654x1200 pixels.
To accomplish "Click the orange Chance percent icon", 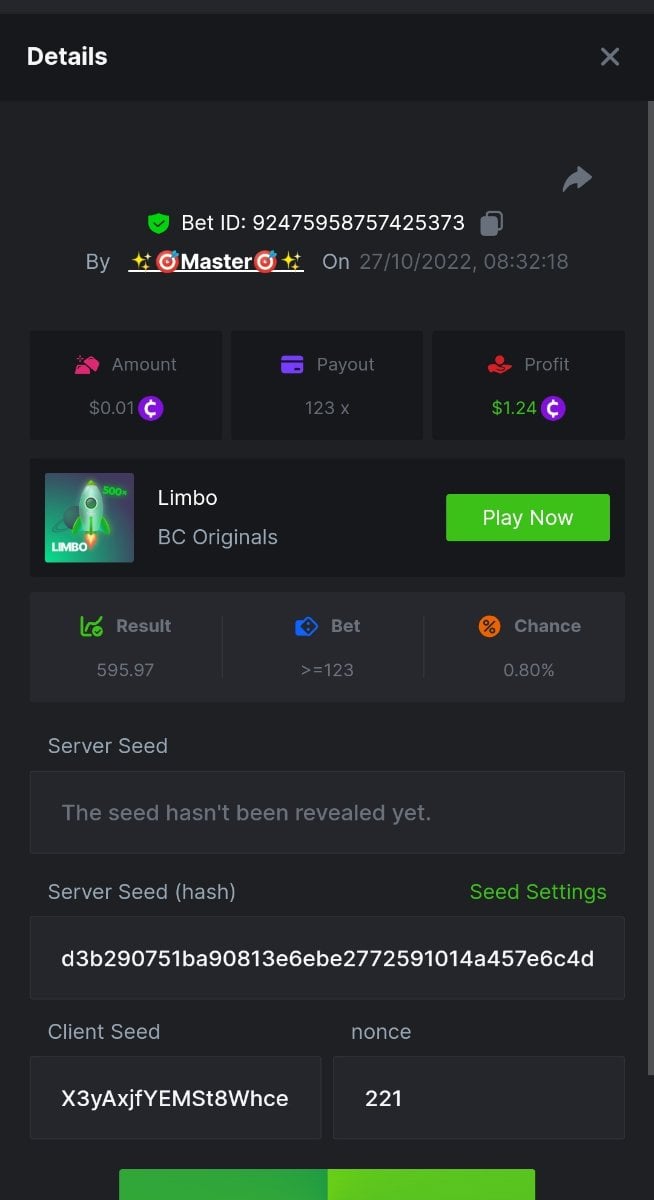I will coord(489,626).
